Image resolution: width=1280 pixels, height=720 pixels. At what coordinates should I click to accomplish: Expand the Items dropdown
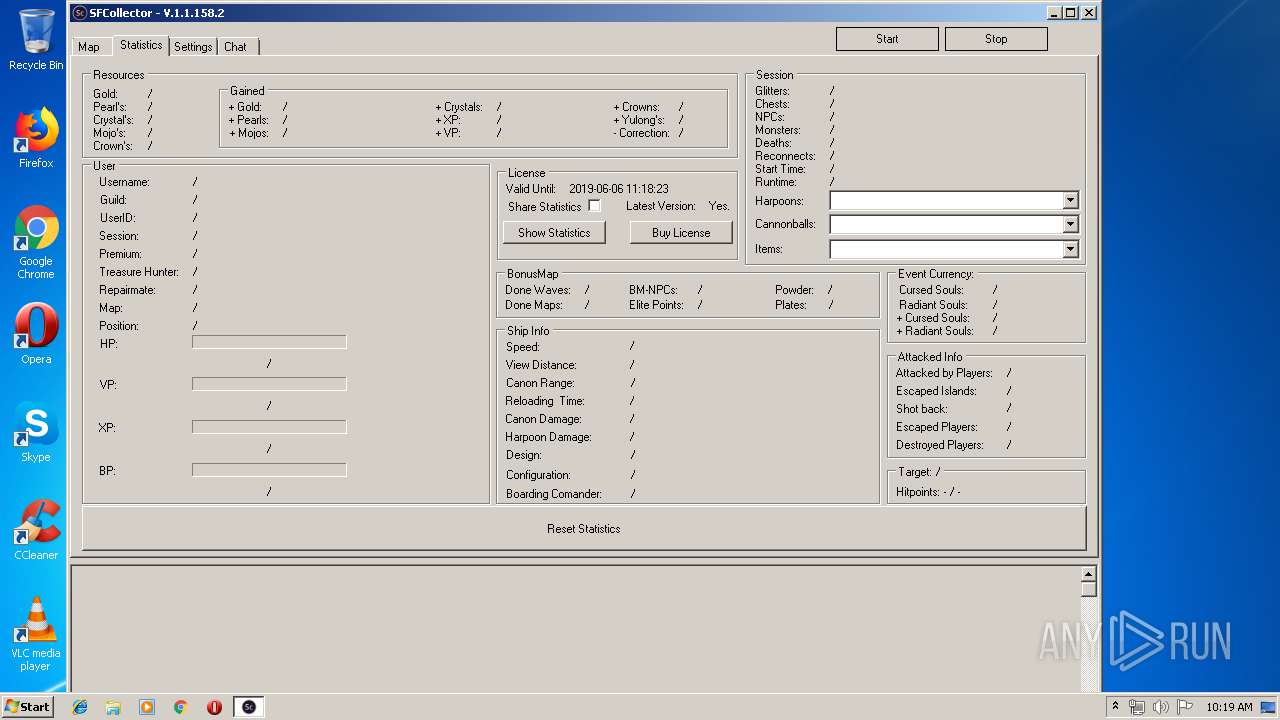tap(1070, 249)
